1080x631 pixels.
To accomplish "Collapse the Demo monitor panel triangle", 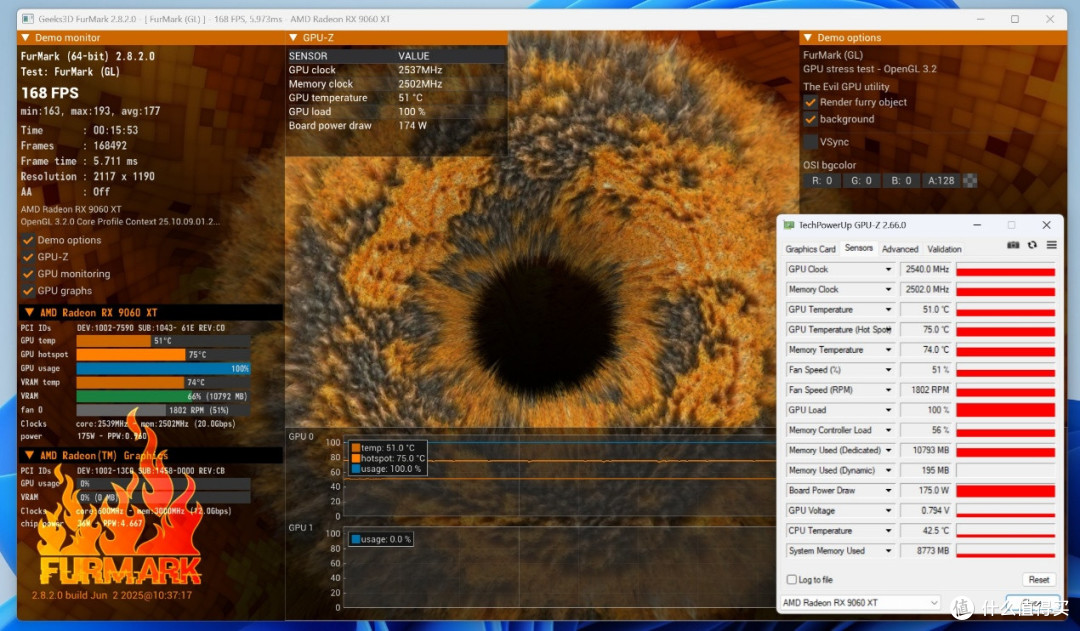I will (x=25, y=37).
